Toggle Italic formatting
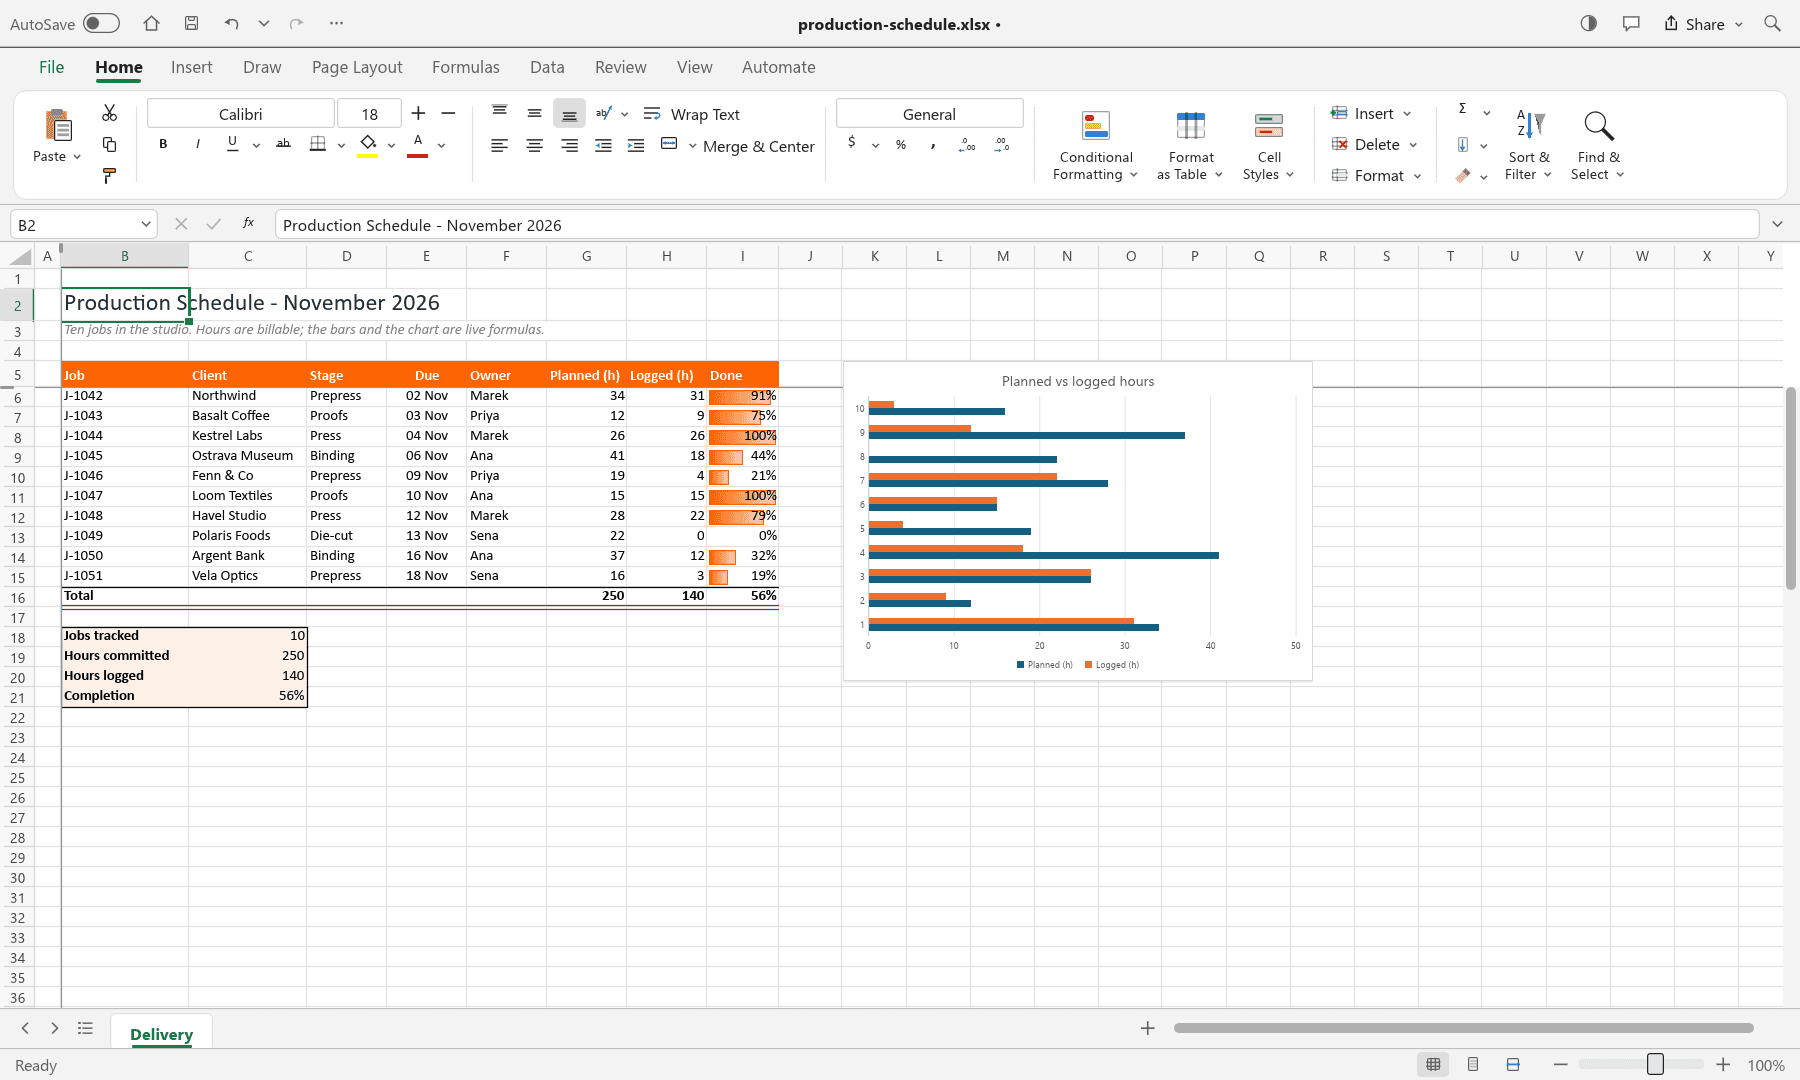Viewport: 1800px width, 1080px height. [x=198, y=144]
